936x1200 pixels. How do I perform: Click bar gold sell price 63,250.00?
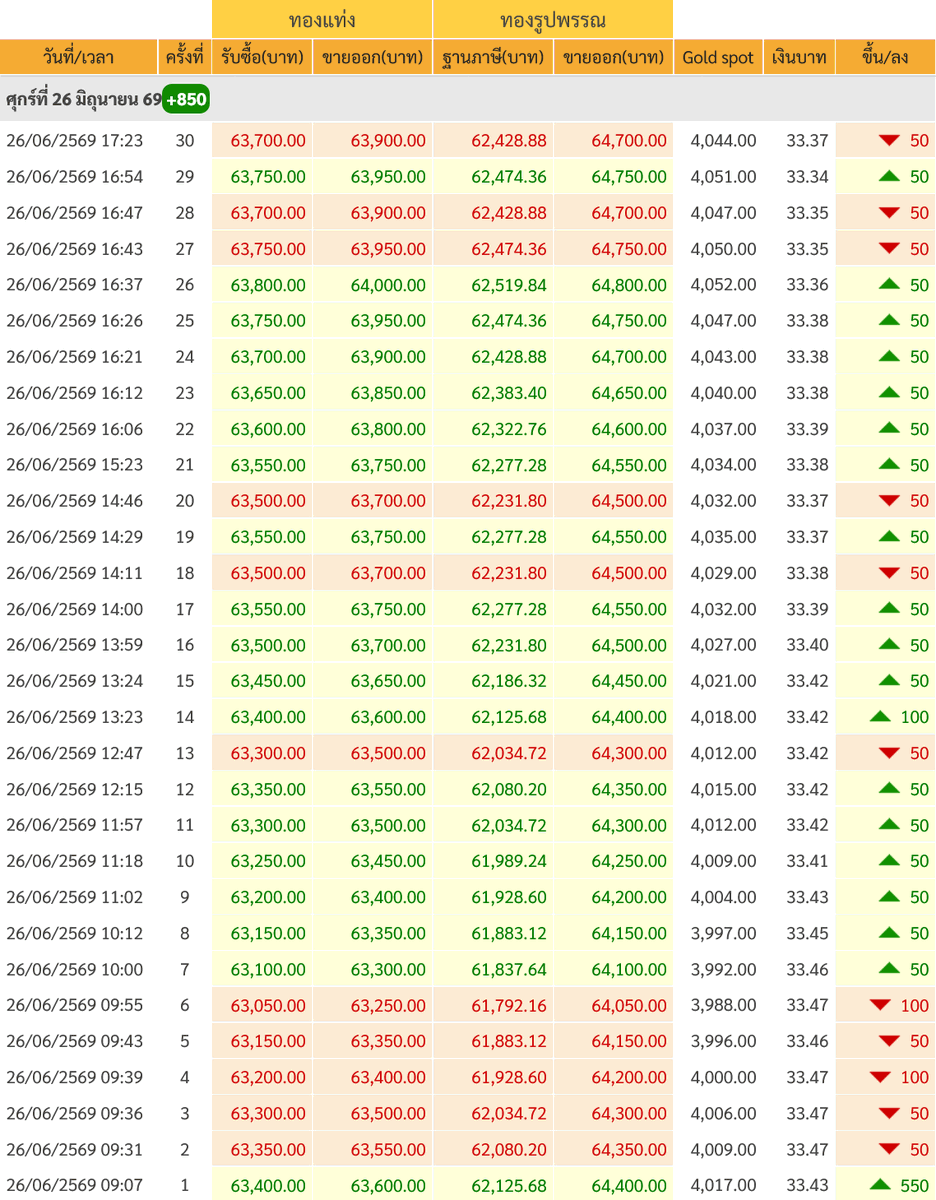[x=388, y=1005]
